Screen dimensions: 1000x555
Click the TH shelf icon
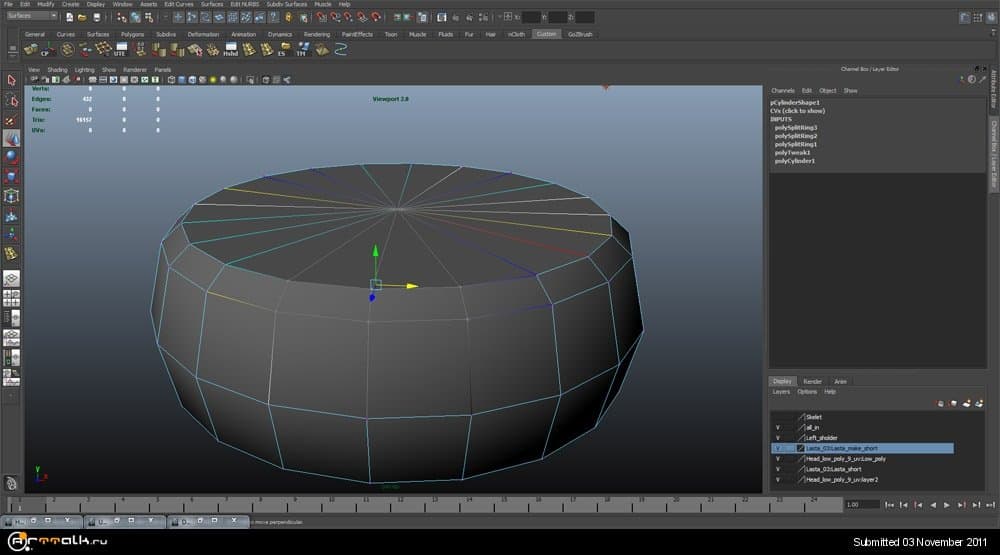tap(300, 50)
